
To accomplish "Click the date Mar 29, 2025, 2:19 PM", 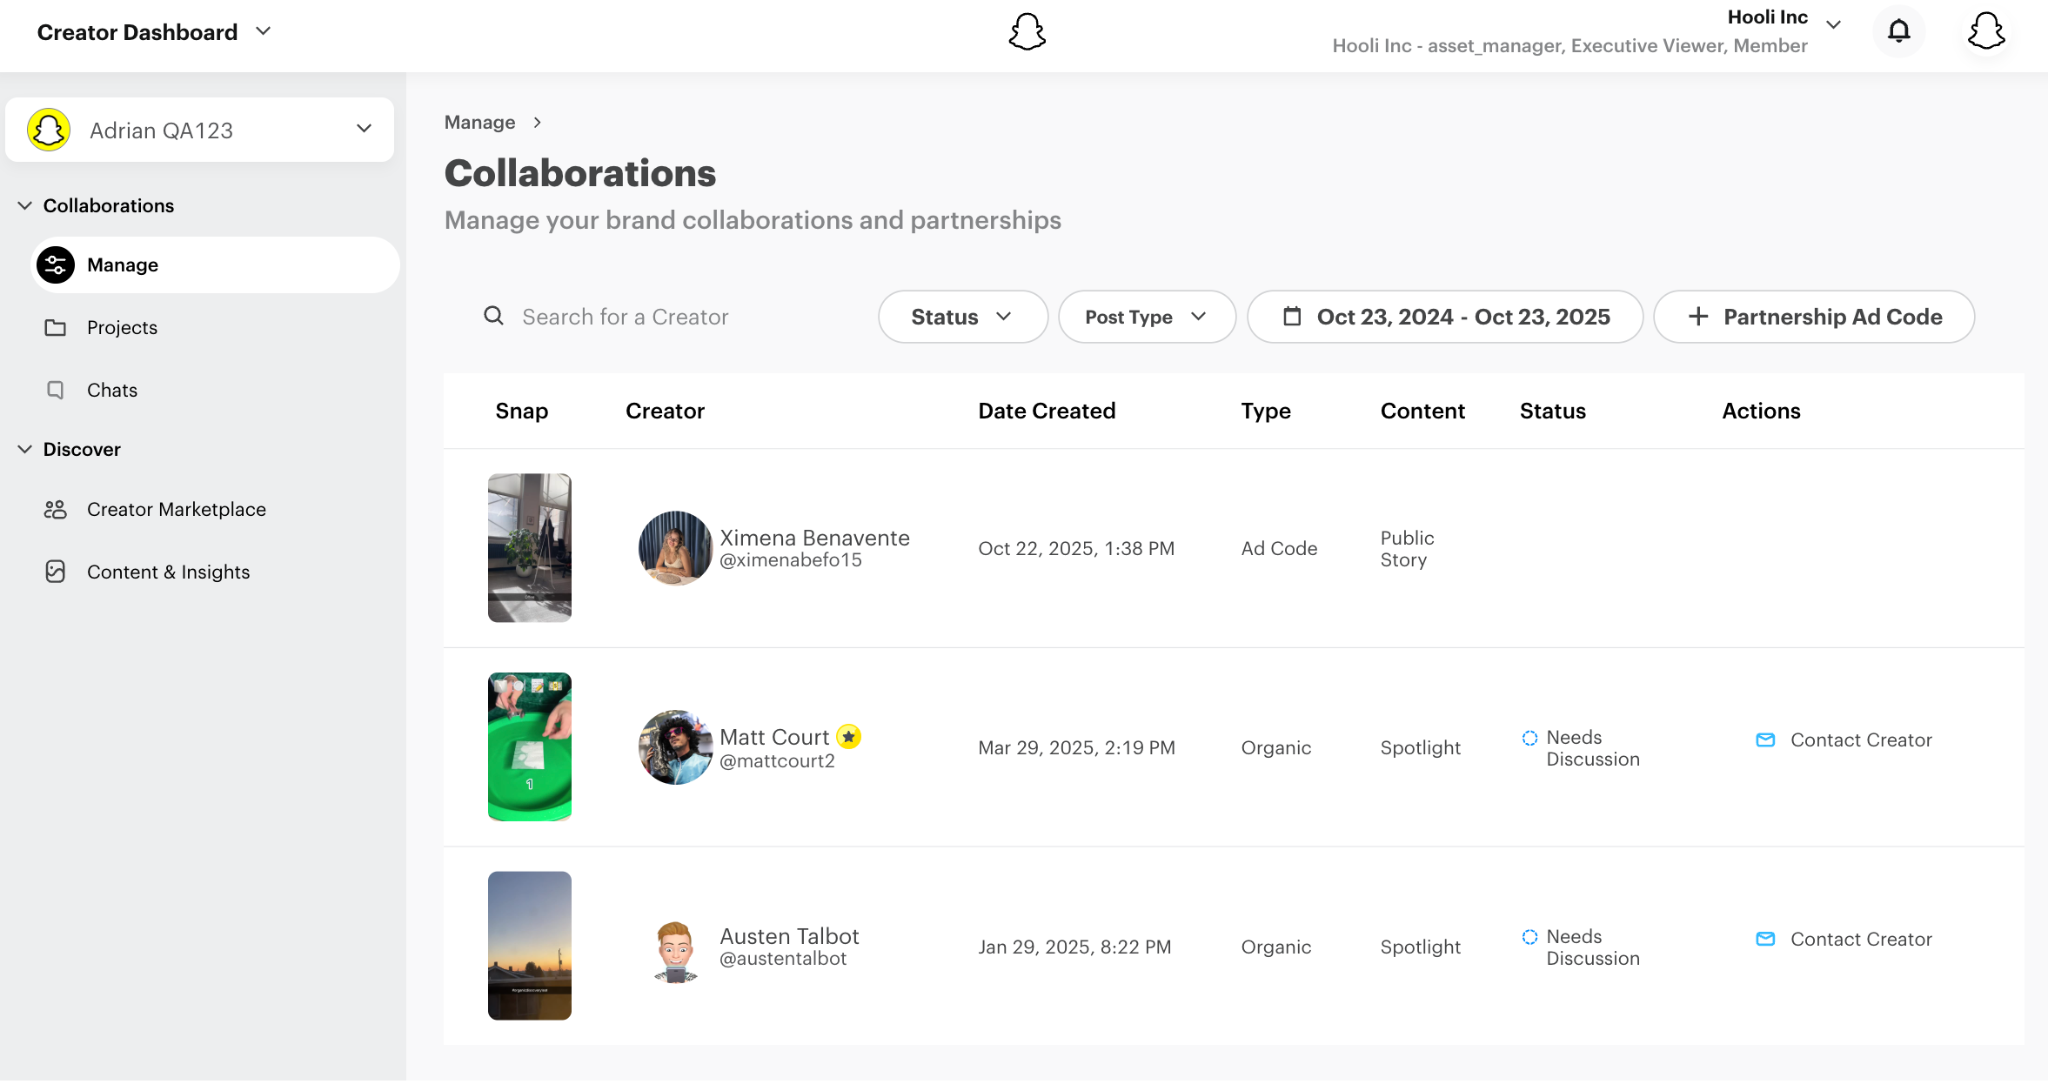I will click(x=1077, y=747).
